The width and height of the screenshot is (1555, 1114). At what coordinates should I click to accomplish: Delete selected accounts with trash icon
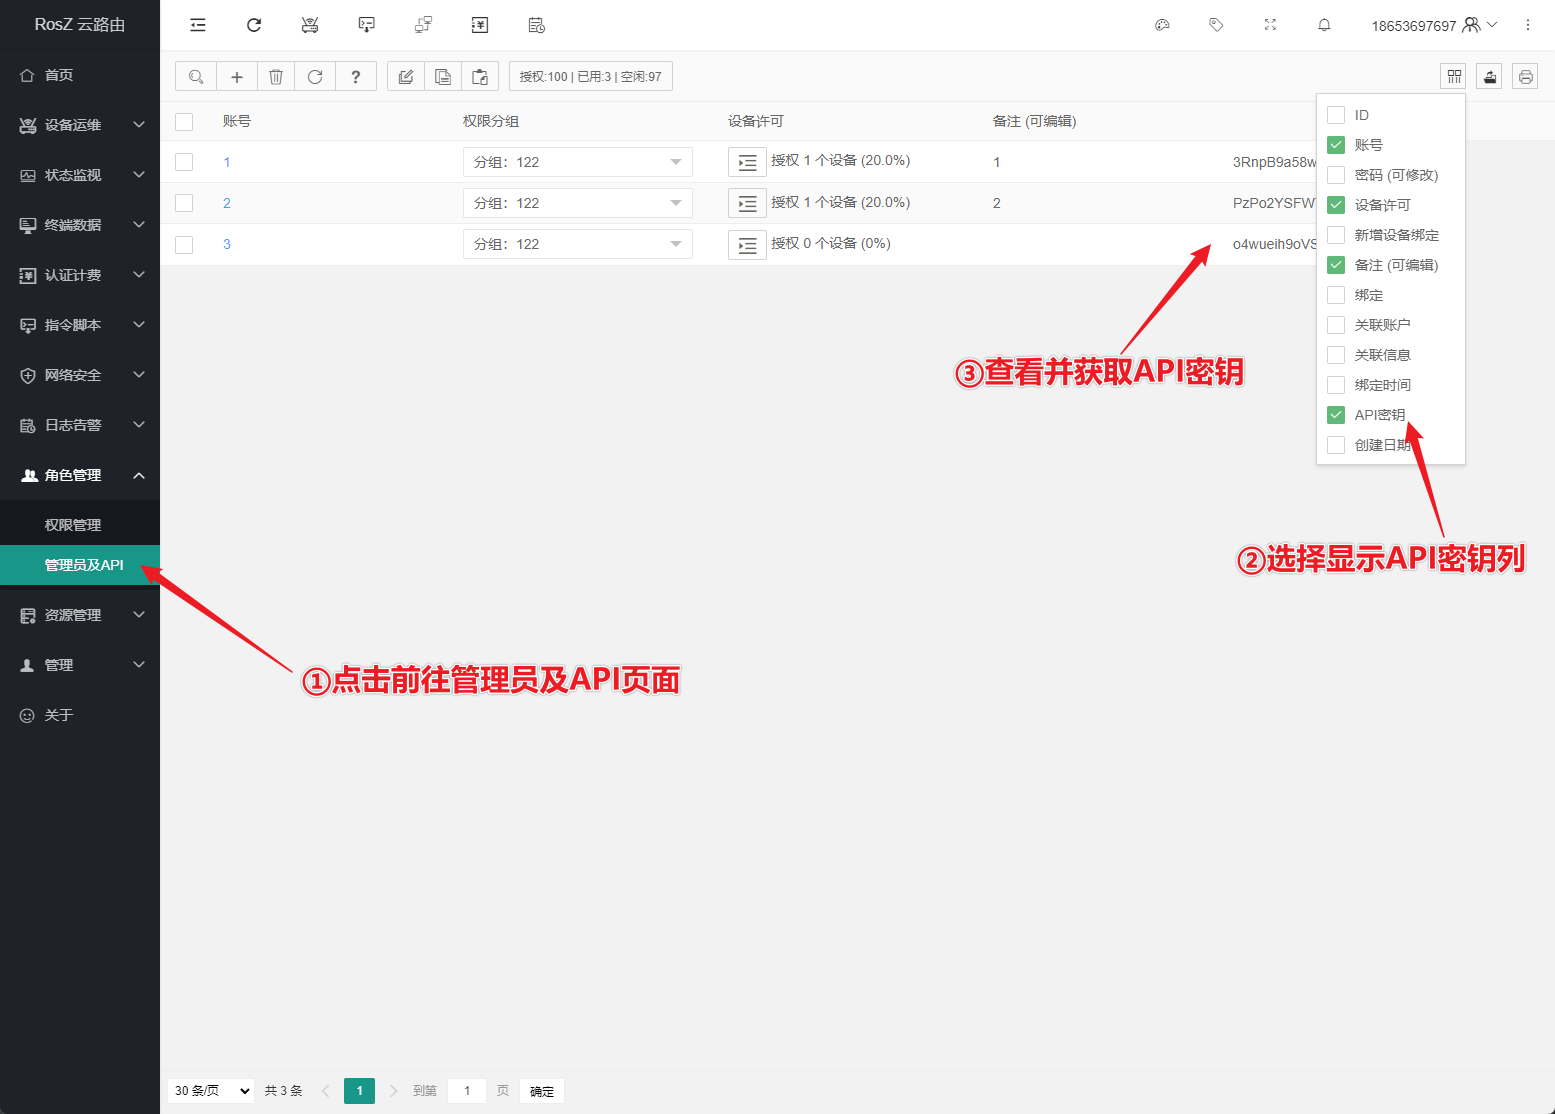tap(276, 76)
